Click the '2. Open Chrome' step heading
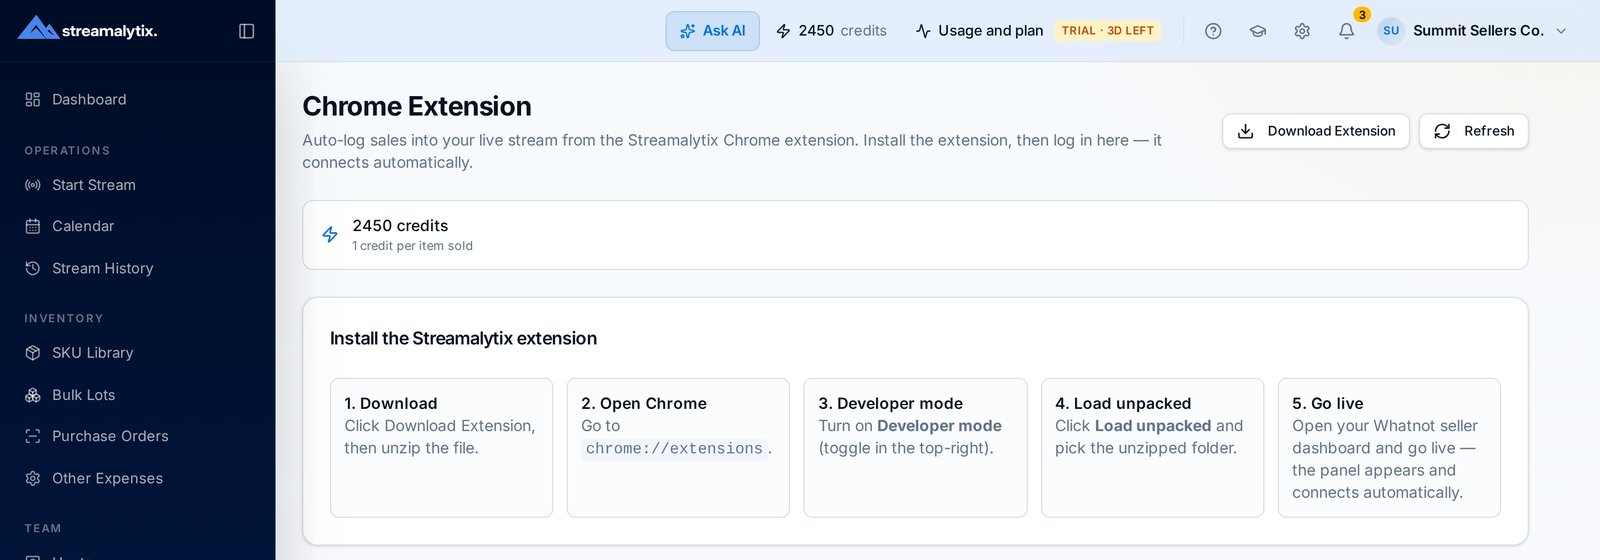1600x560 pixels. (x=644, y=404)
